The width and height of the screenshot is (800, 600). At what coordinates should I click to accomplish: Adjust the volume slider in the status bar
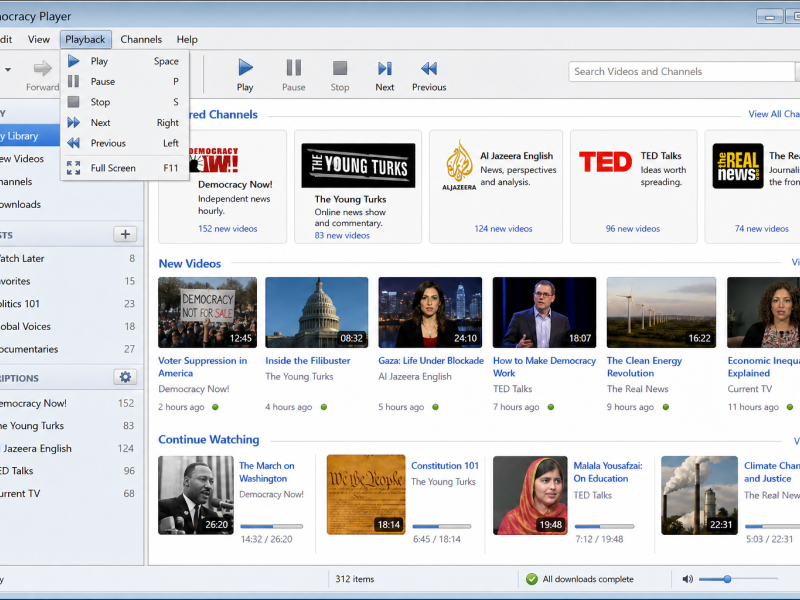738,579
